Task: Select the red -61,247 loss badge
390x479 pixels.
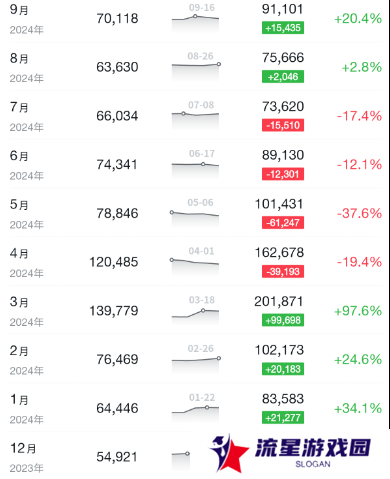Action: click(x=283, y=223)
